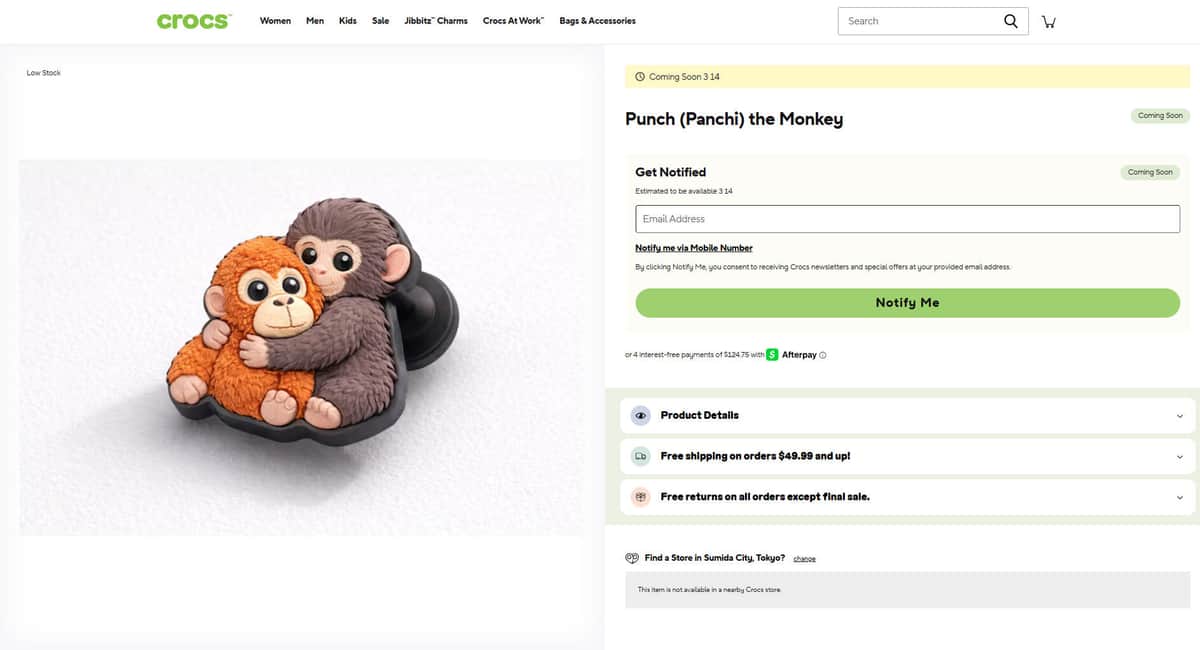Click the search magnifier icon
This screenshot has width=1200, height=650.
[x=1011, y=21]
